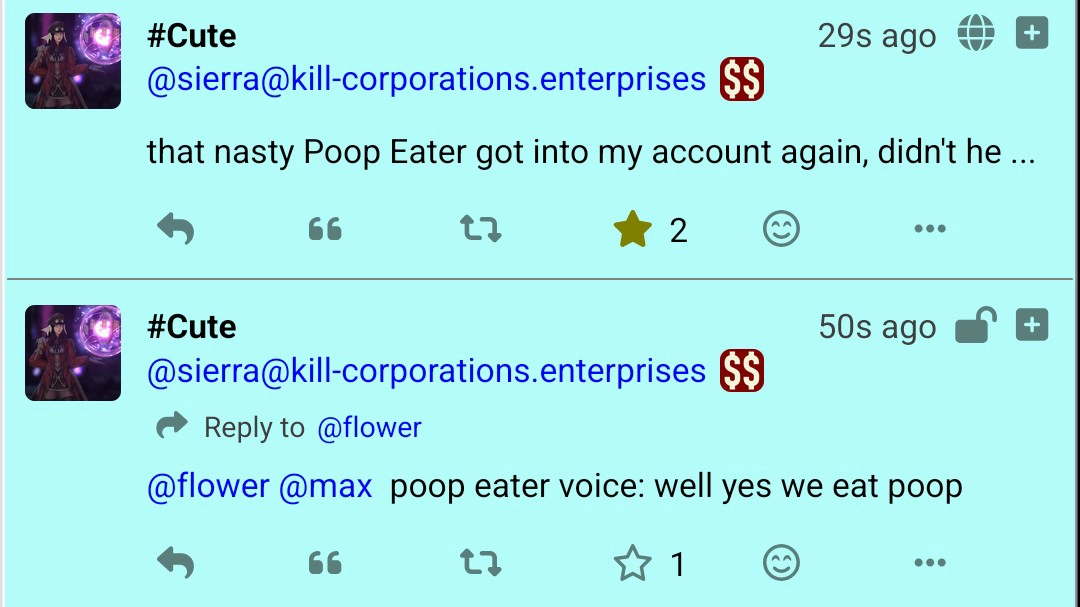Open the @flower mention in post body
The image size is (1080, 607).
click(208, 487)
